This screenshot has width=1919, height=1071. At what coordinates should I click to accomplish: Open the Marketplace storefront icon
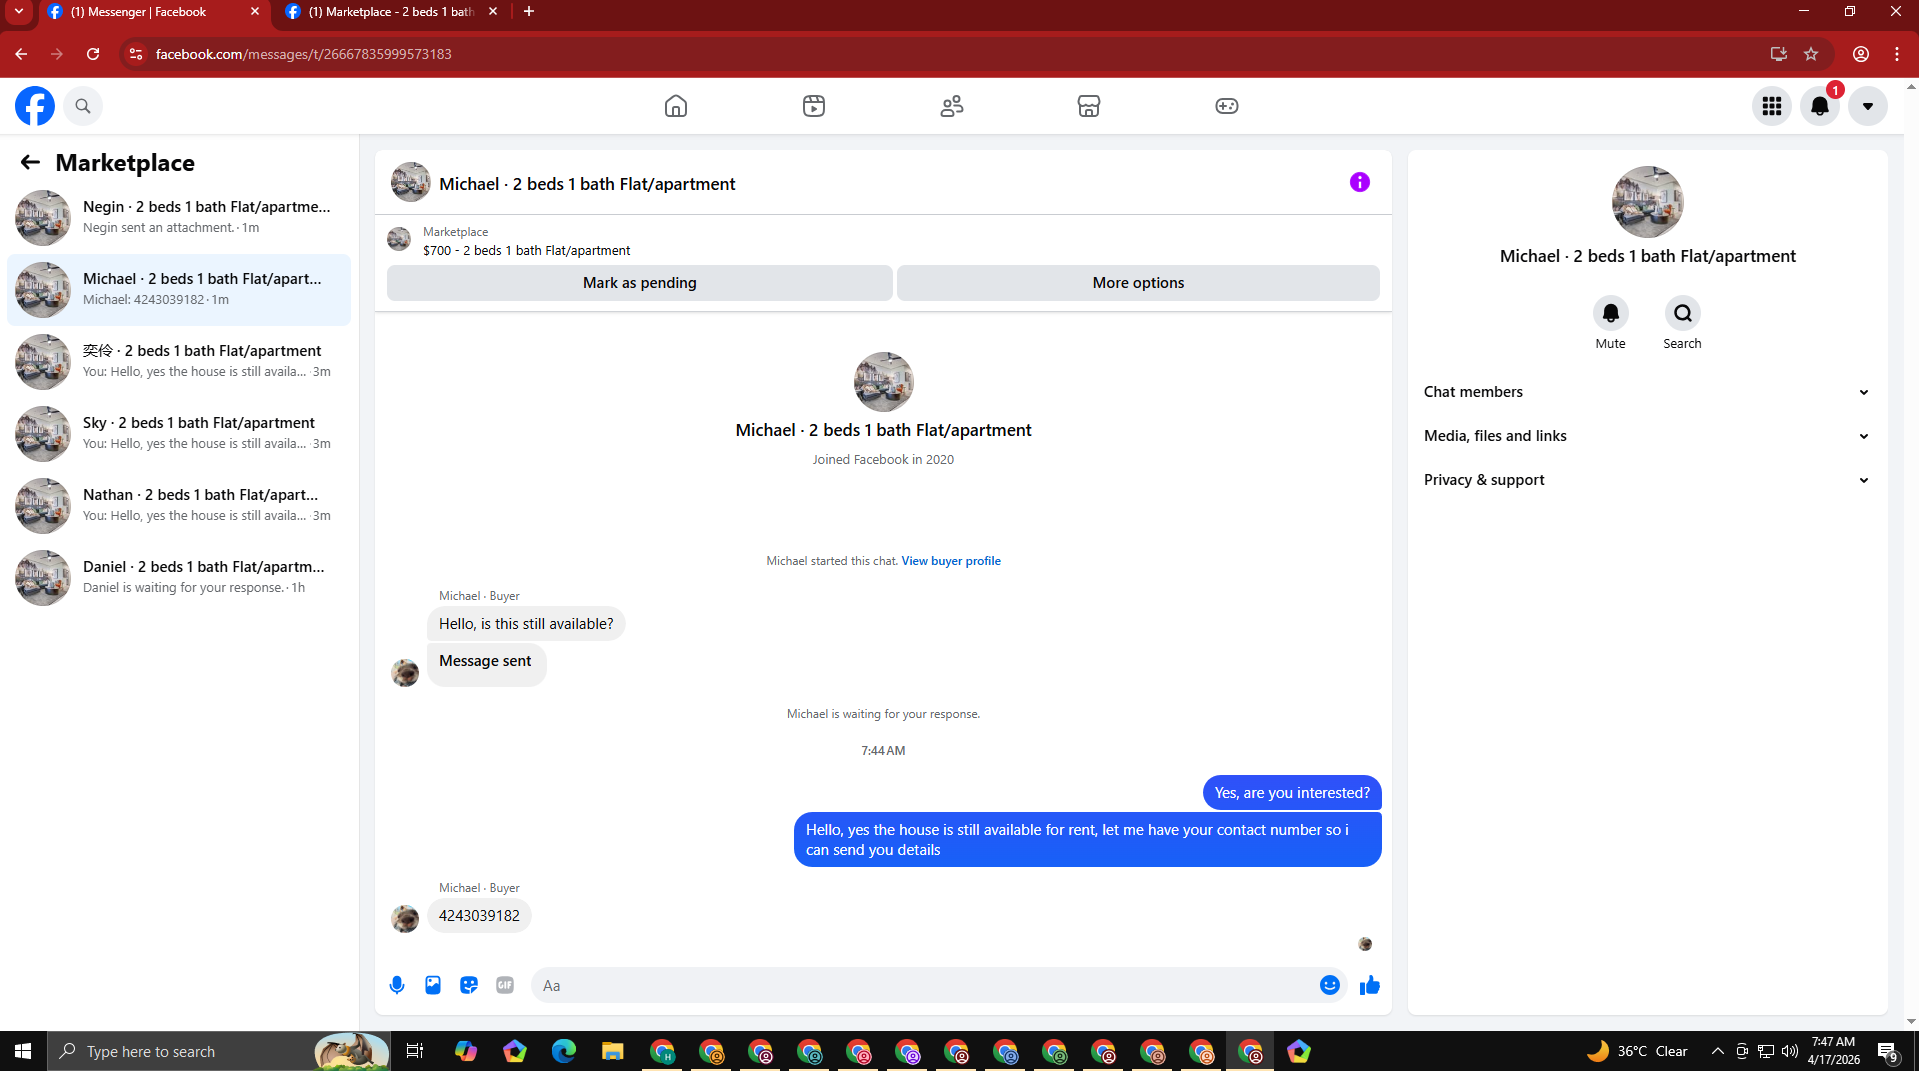click(x=1089, y=106)
